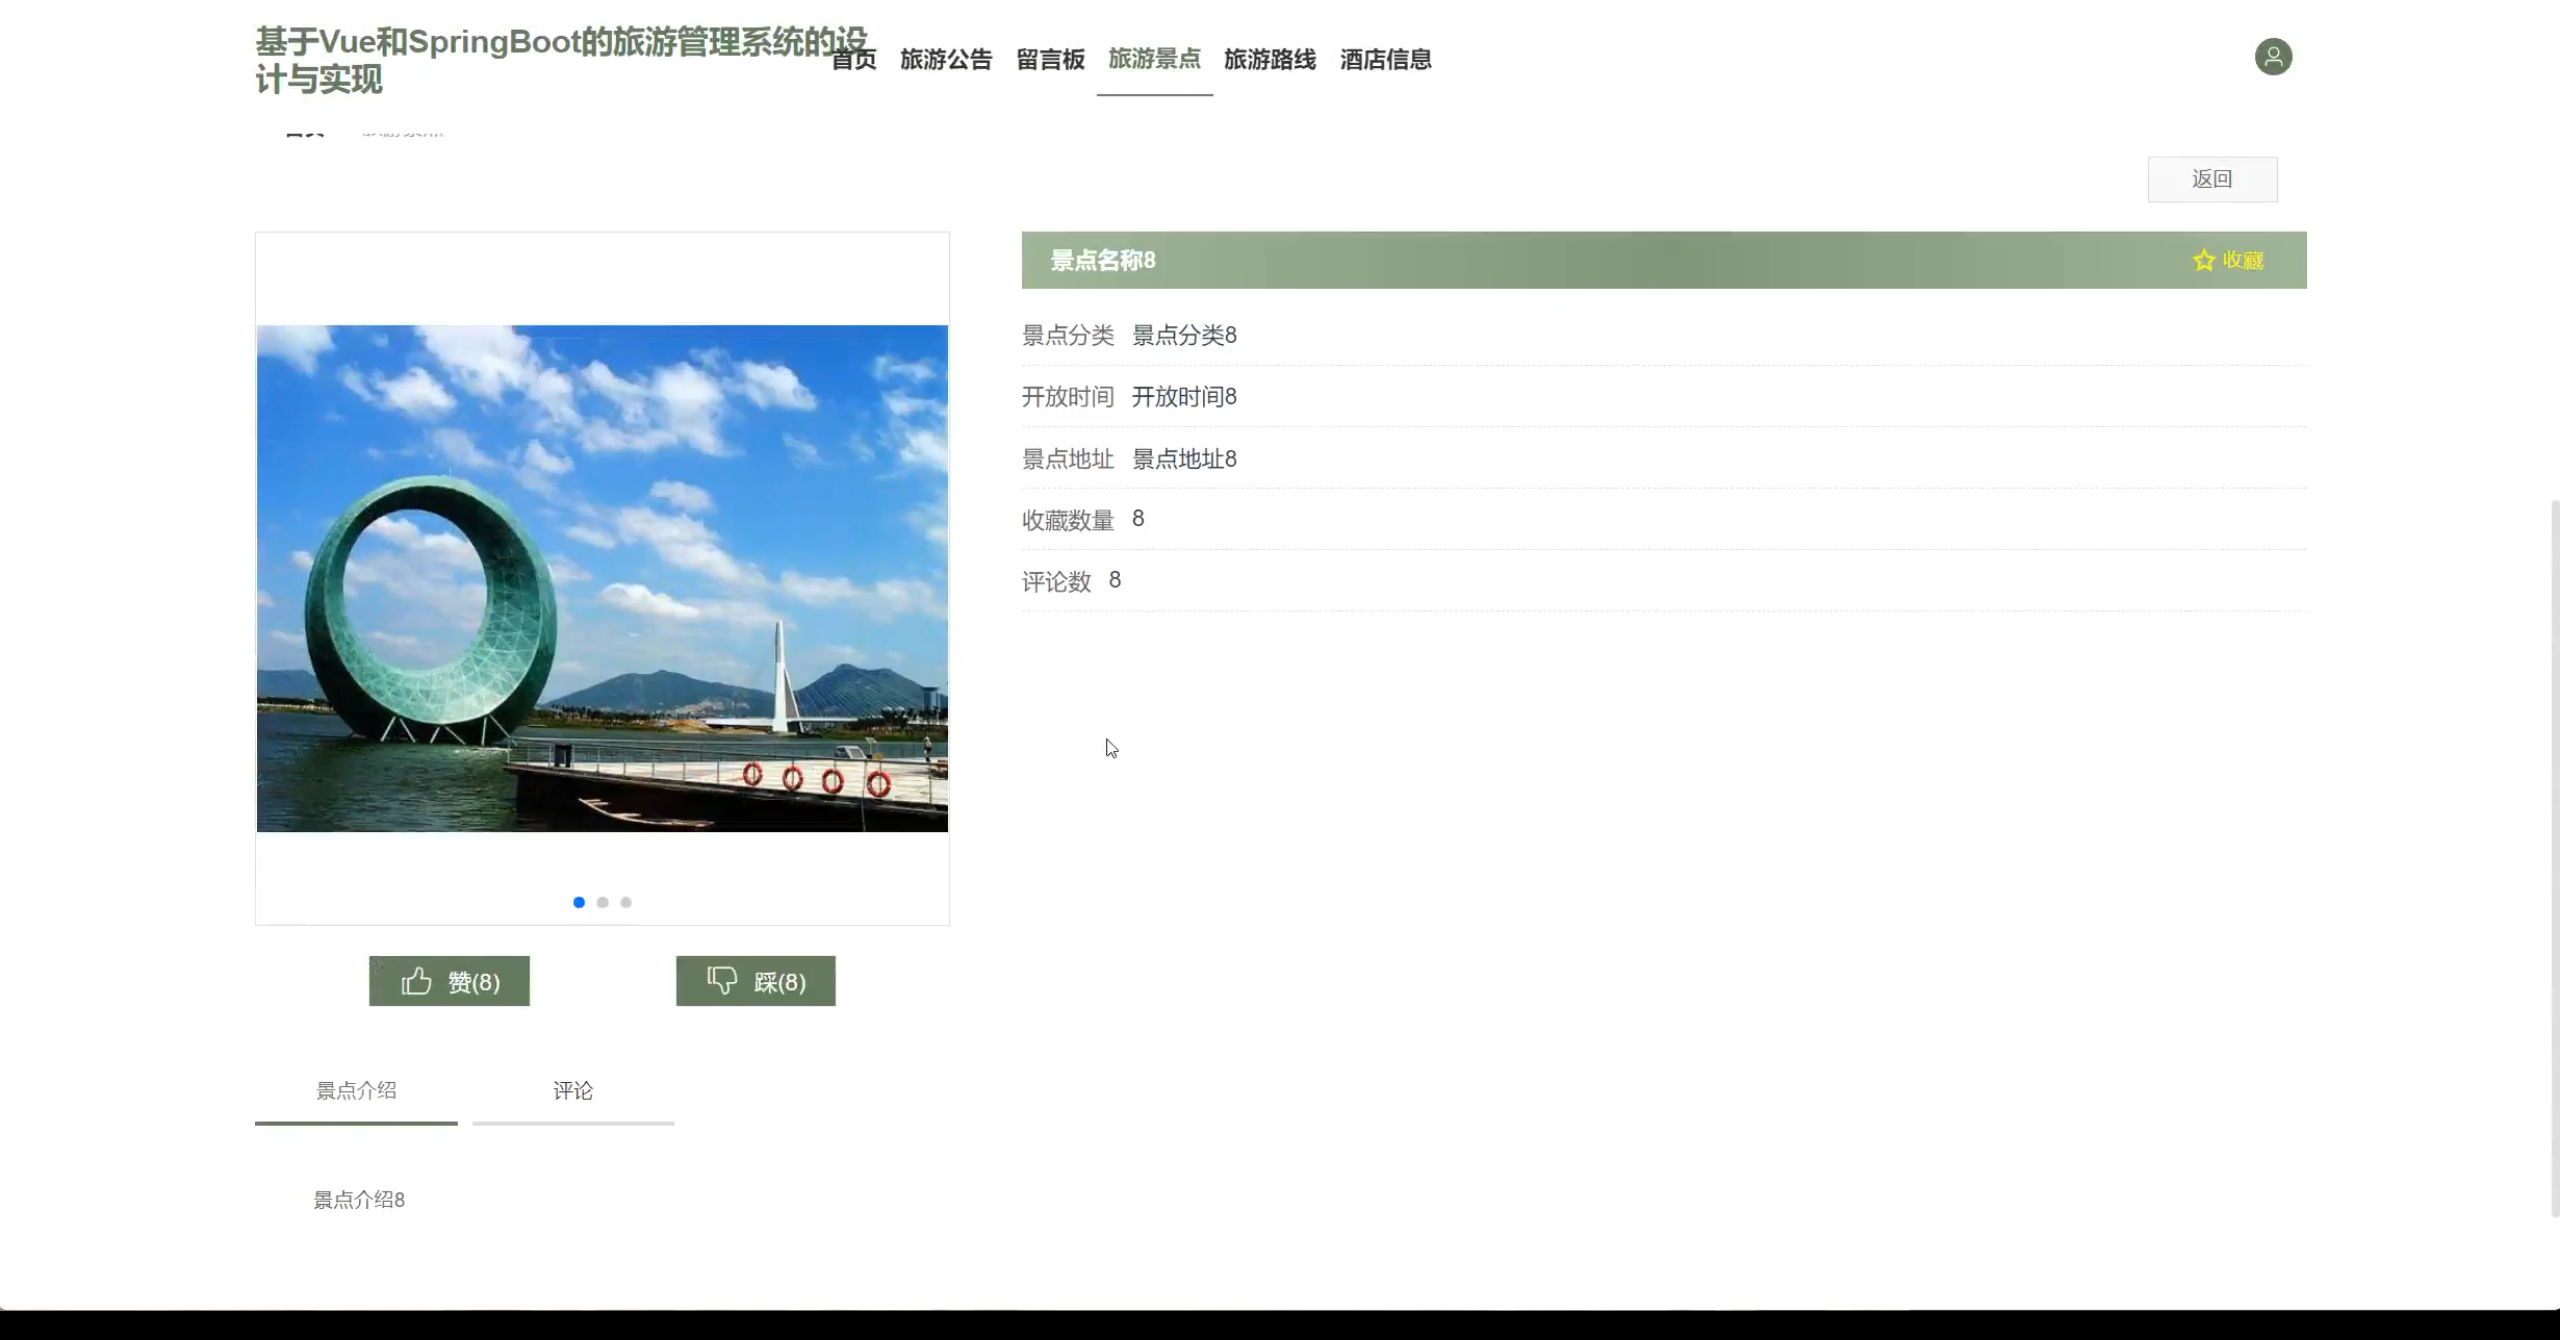Viewport: 2560px width, 1340px height.
Task: Click the star icon to favorite the attraction
Action: 2203,260
